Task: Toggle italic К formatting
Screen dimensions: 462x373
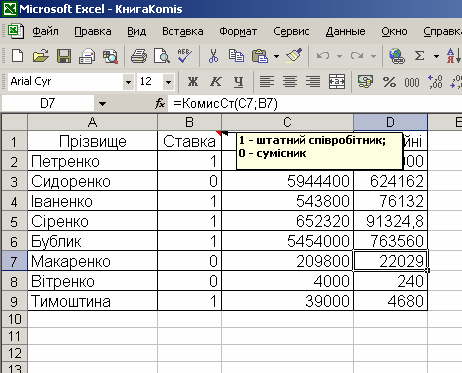Action: 216,81
